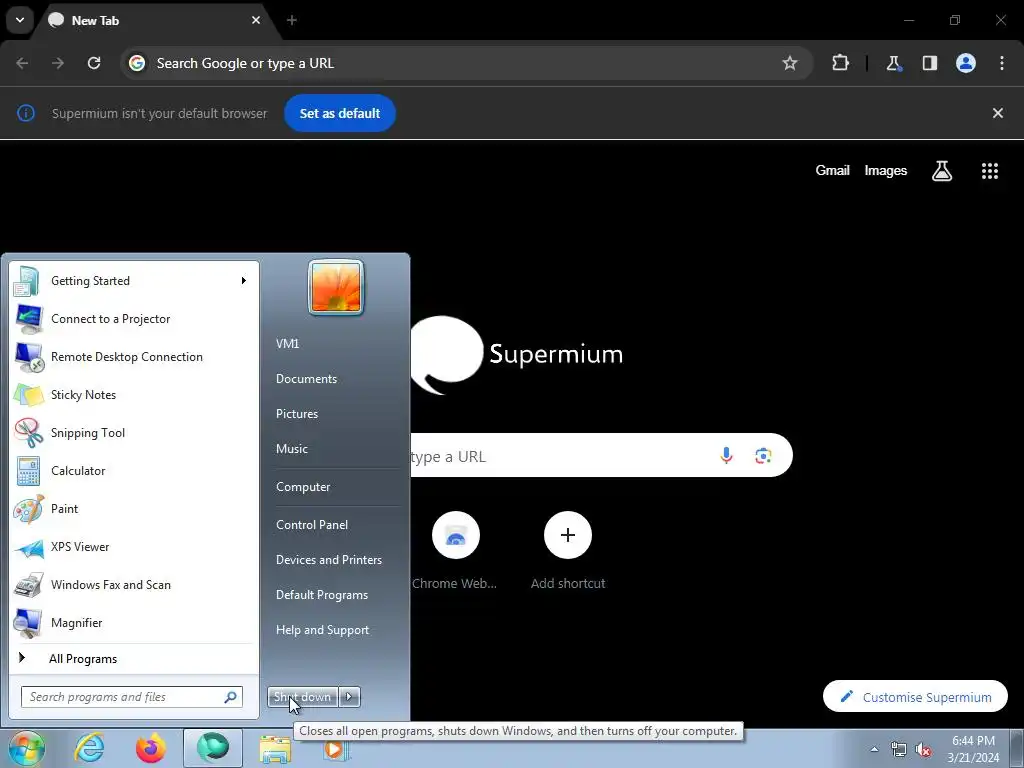Open the Extensions puzzle icon
The width and height of the screenshot is (1024, 768).
click(x=840, y=63)
